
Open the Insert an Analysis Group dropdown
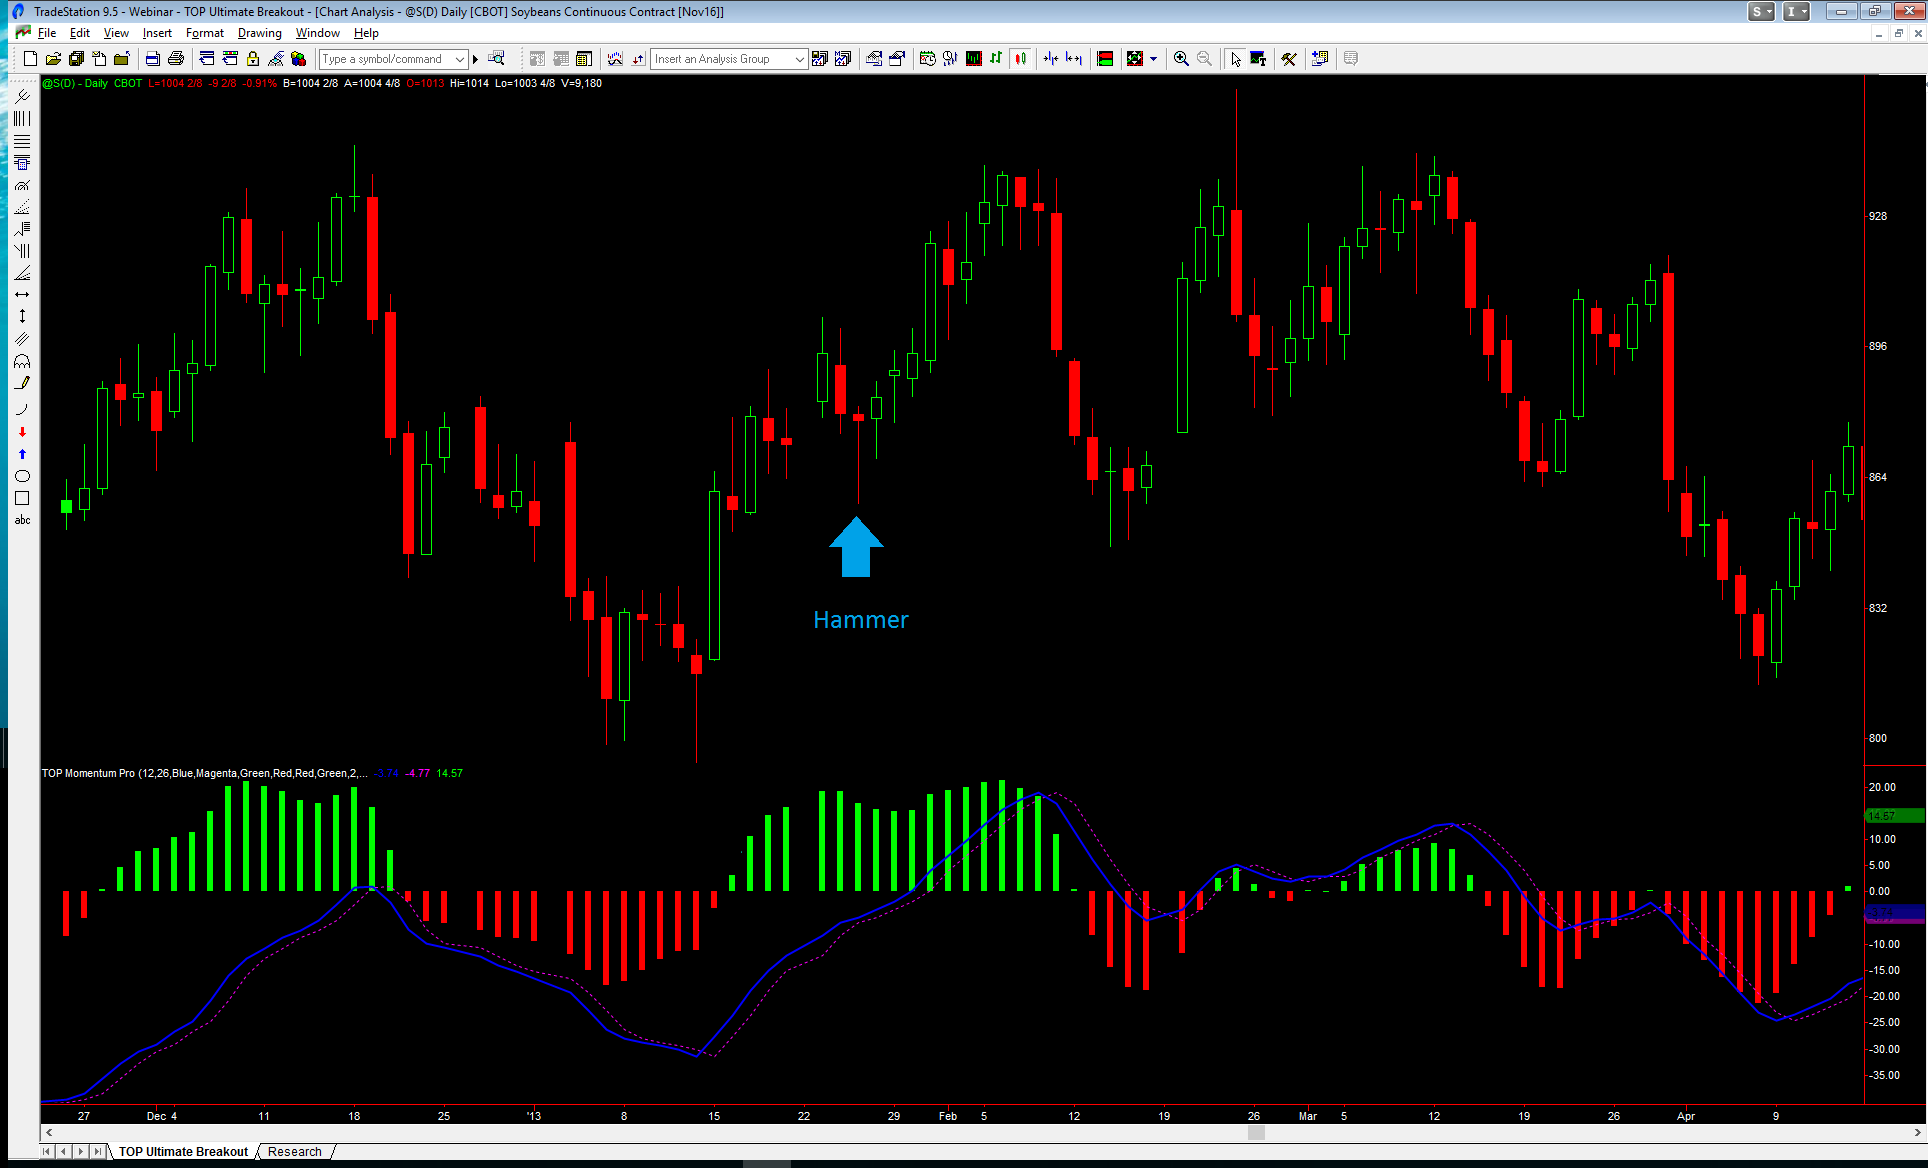point(799,59)
